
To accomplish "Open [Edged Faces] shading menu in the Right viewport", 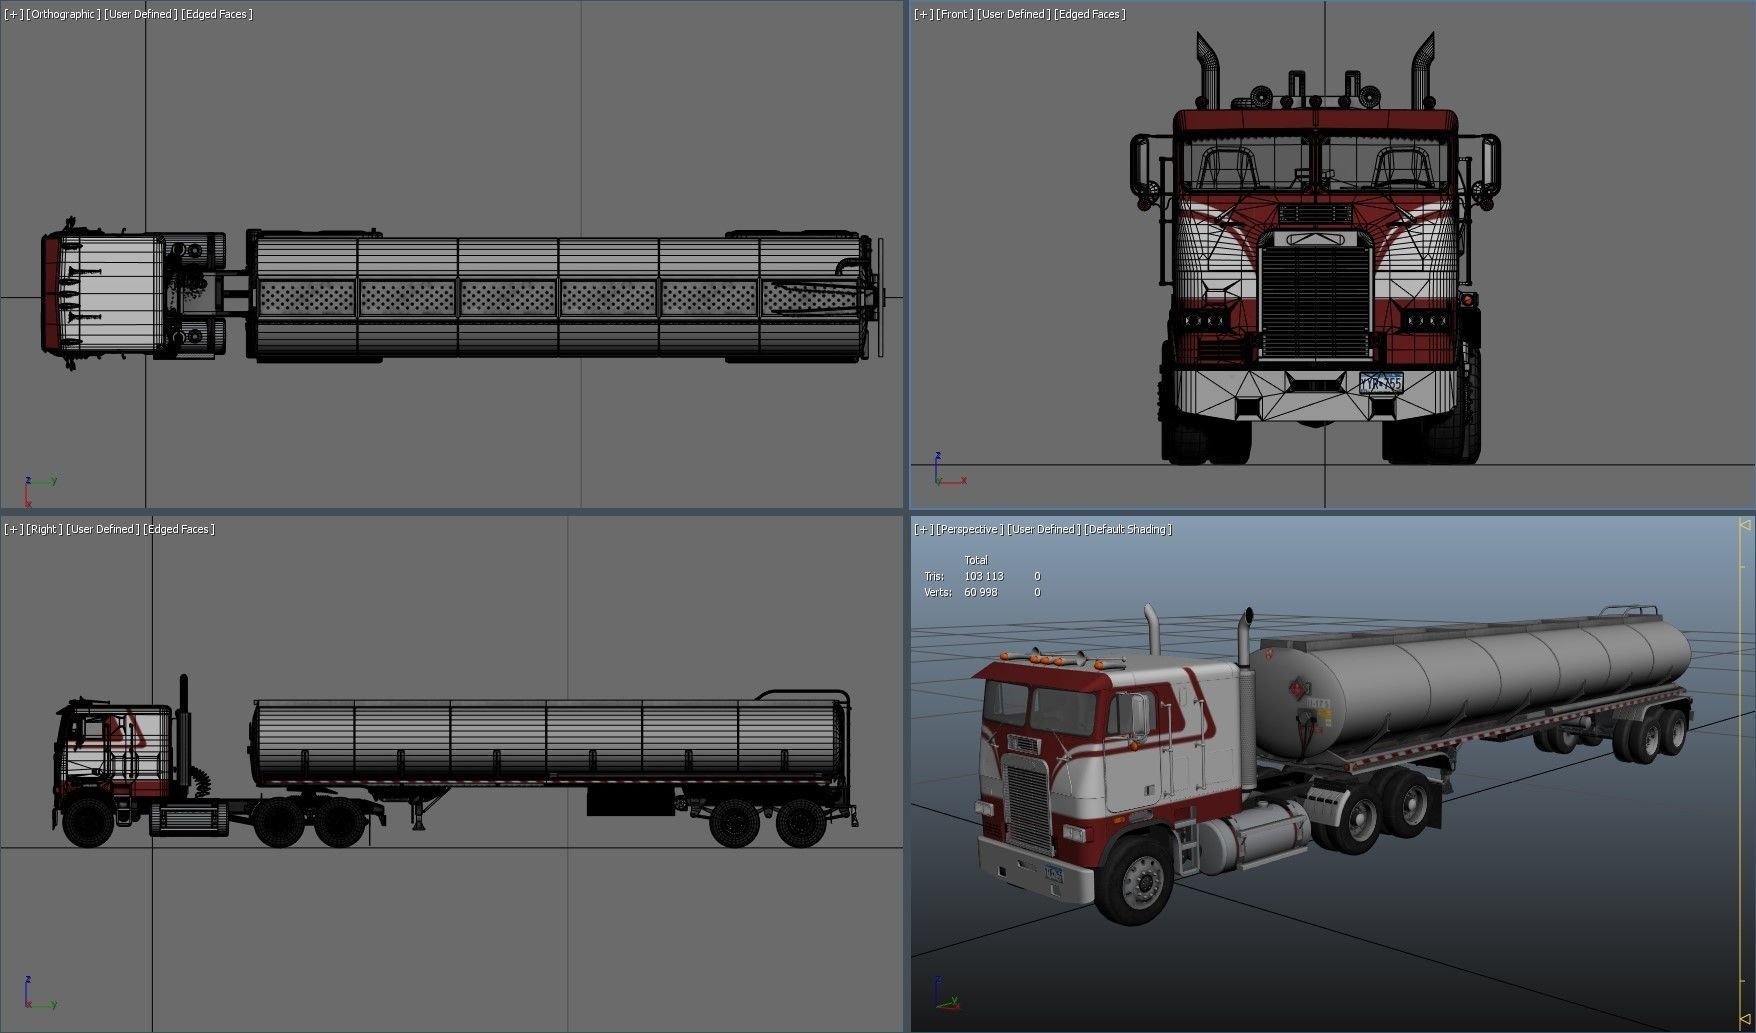I will click(x=179, y=529).
